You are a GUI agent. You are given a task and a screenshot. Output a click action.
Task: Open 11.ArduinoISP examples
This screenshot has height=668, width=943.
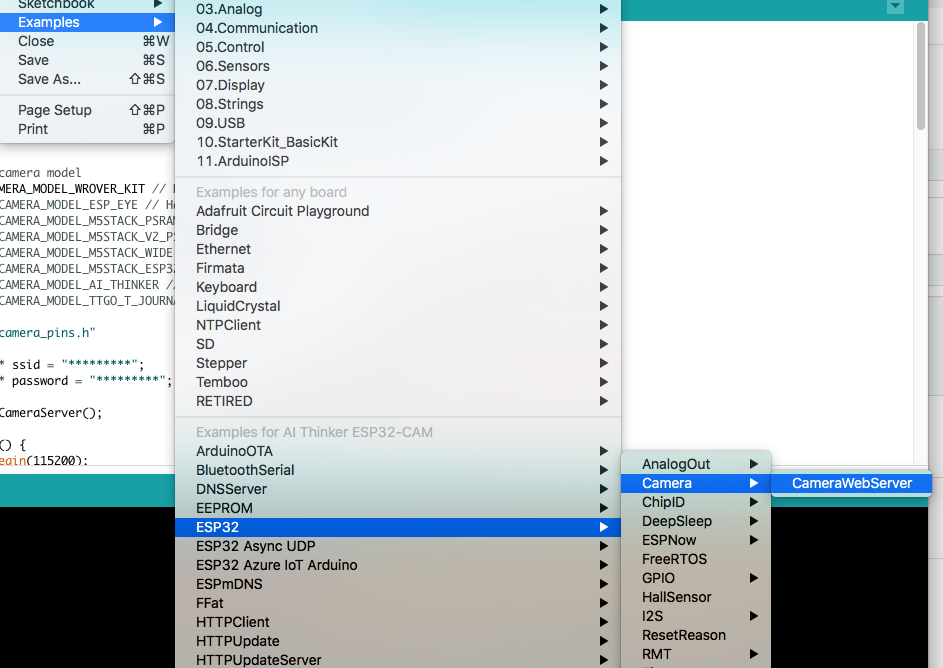398,161
